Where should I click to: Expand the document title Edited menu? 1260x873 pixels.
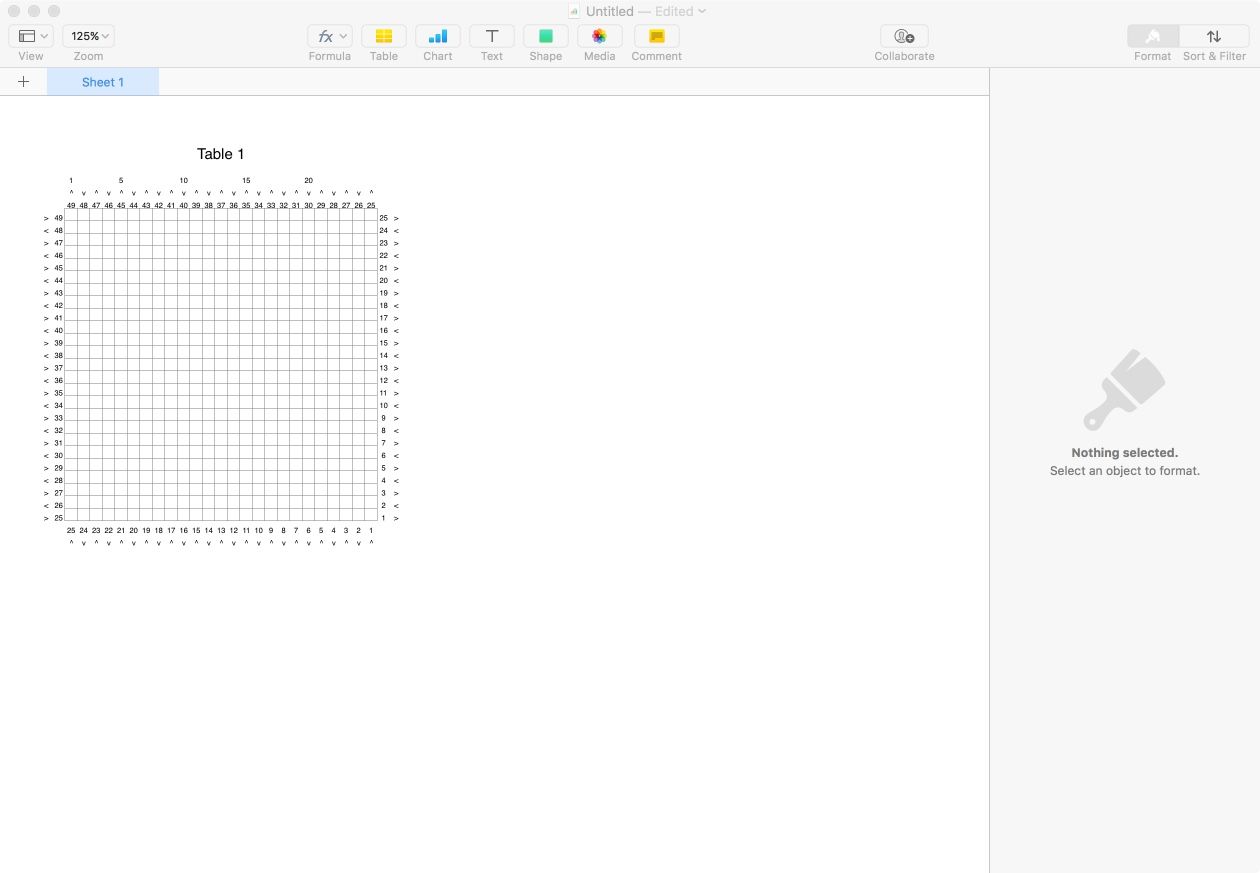pos(701,11)
